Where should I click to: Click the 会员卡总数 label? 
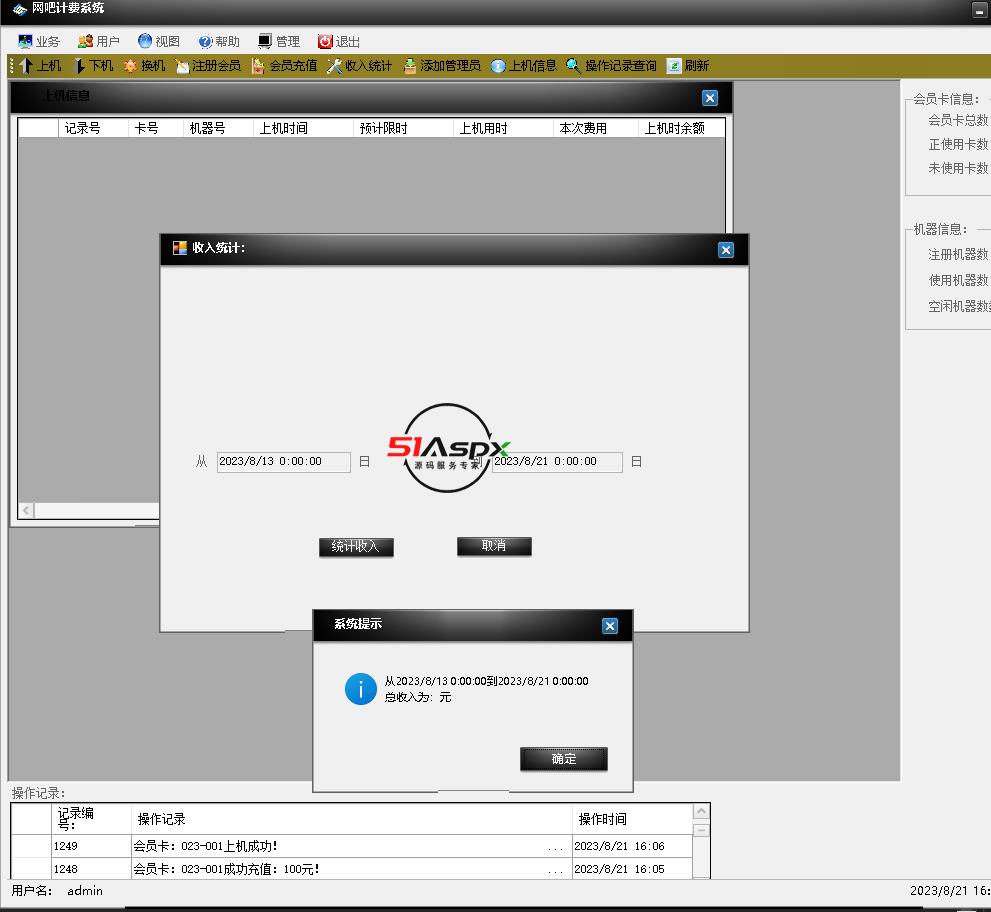pyautogui.click(x=958, y=120)
